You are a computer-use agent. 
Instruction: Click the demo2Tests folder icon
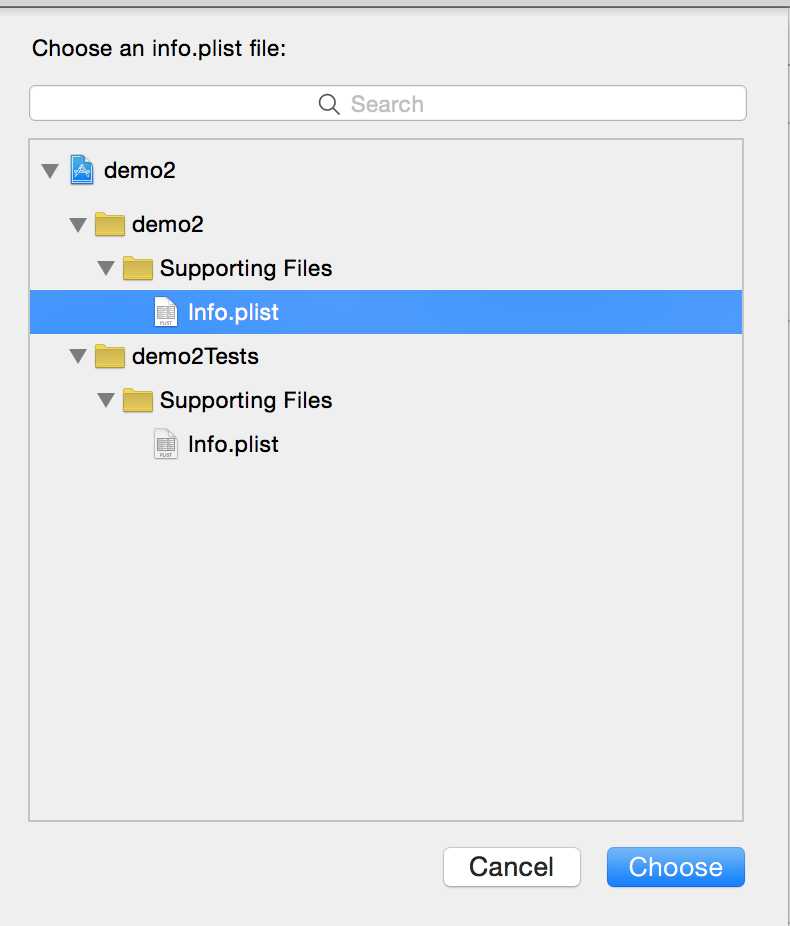pos(109,357)
